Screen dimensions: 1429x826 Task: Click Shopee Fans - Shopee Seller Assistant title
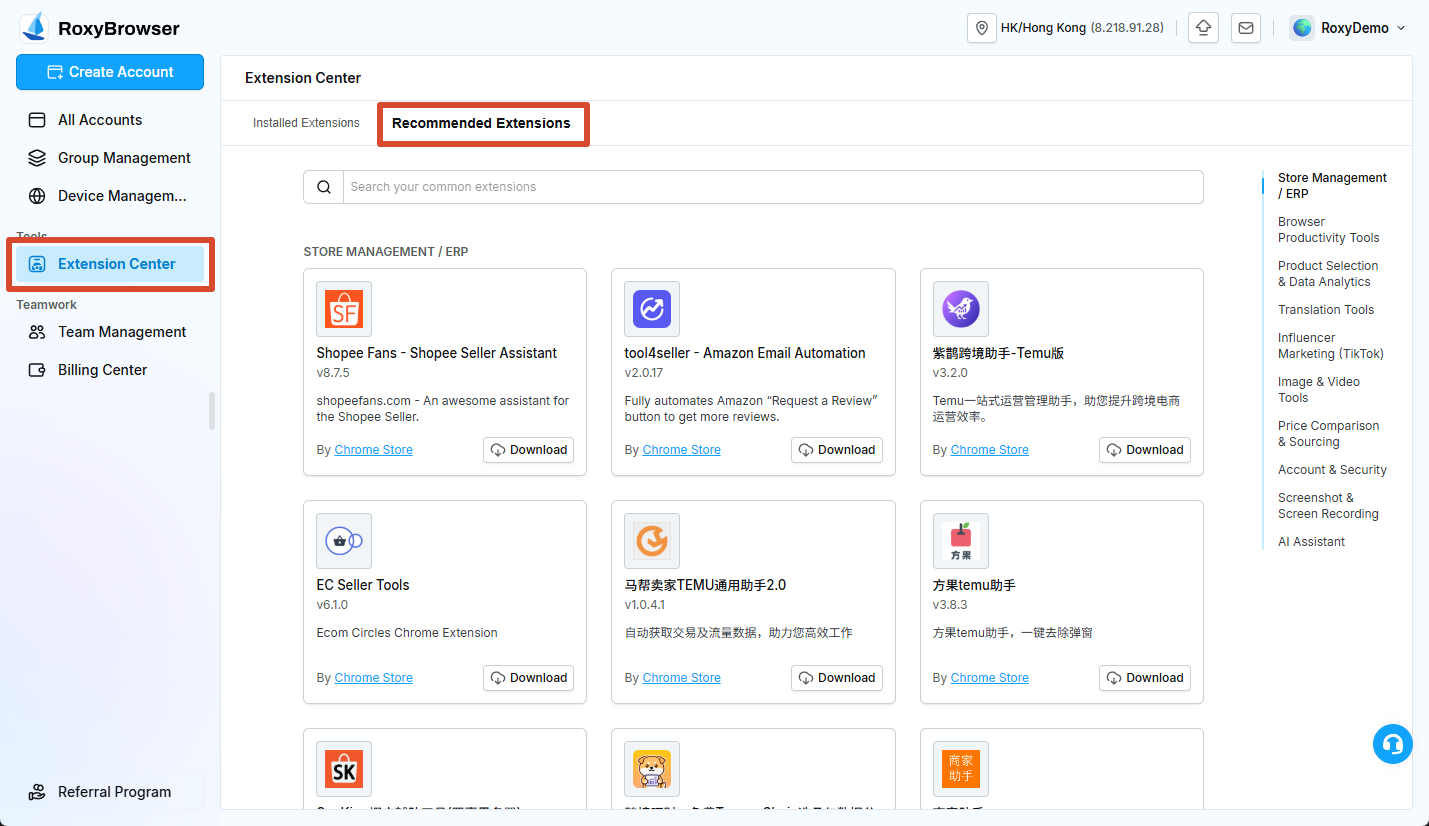[x=437, y=353]
